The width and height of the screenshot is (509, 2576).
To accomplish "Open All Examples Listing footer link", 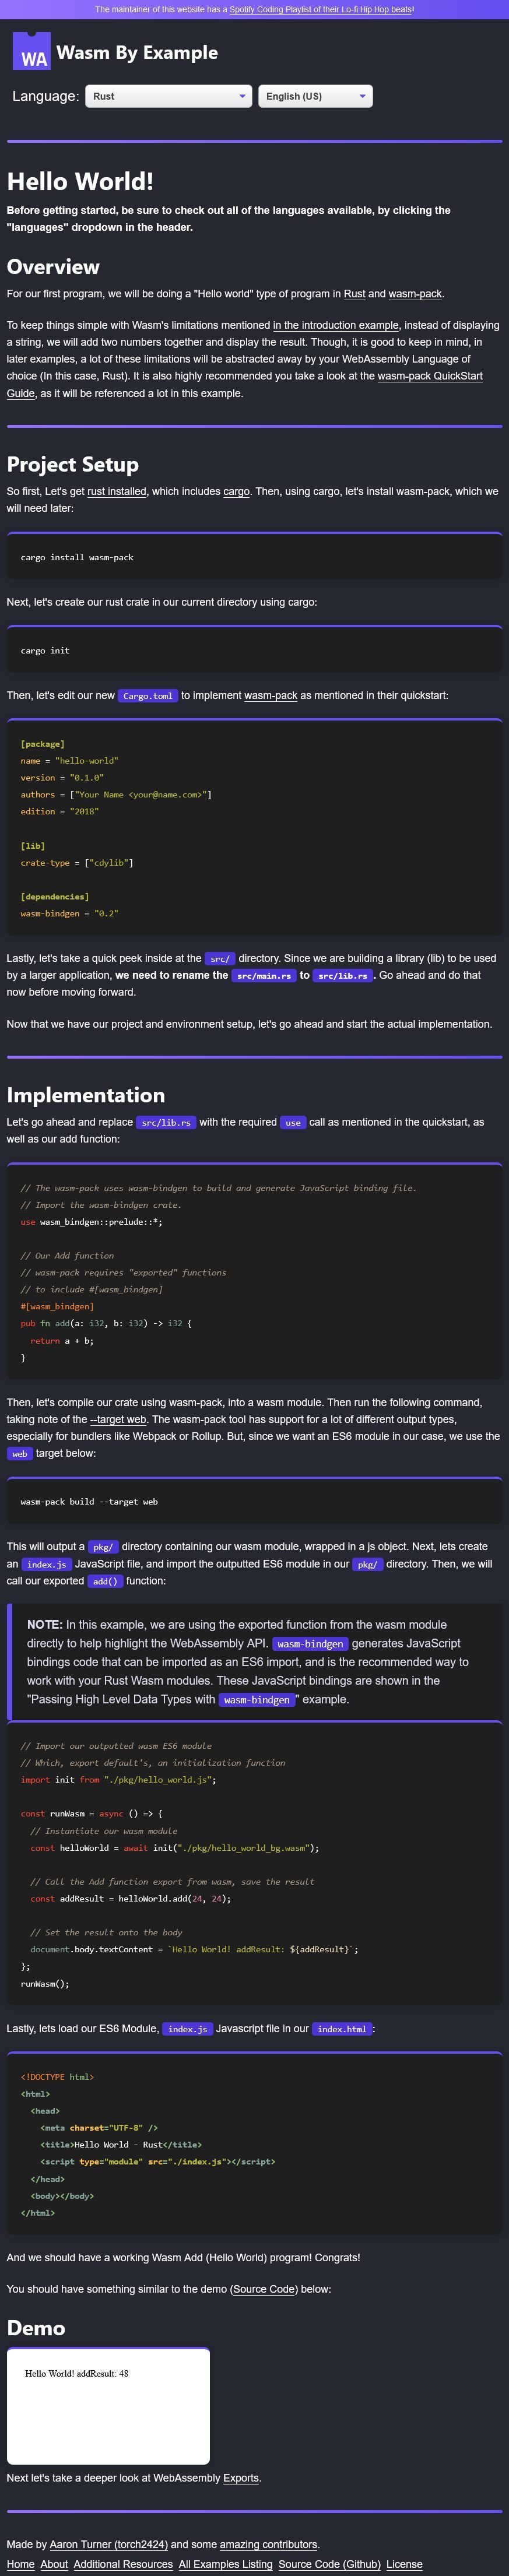I will pyautogui.click(x=225, y=2564).
